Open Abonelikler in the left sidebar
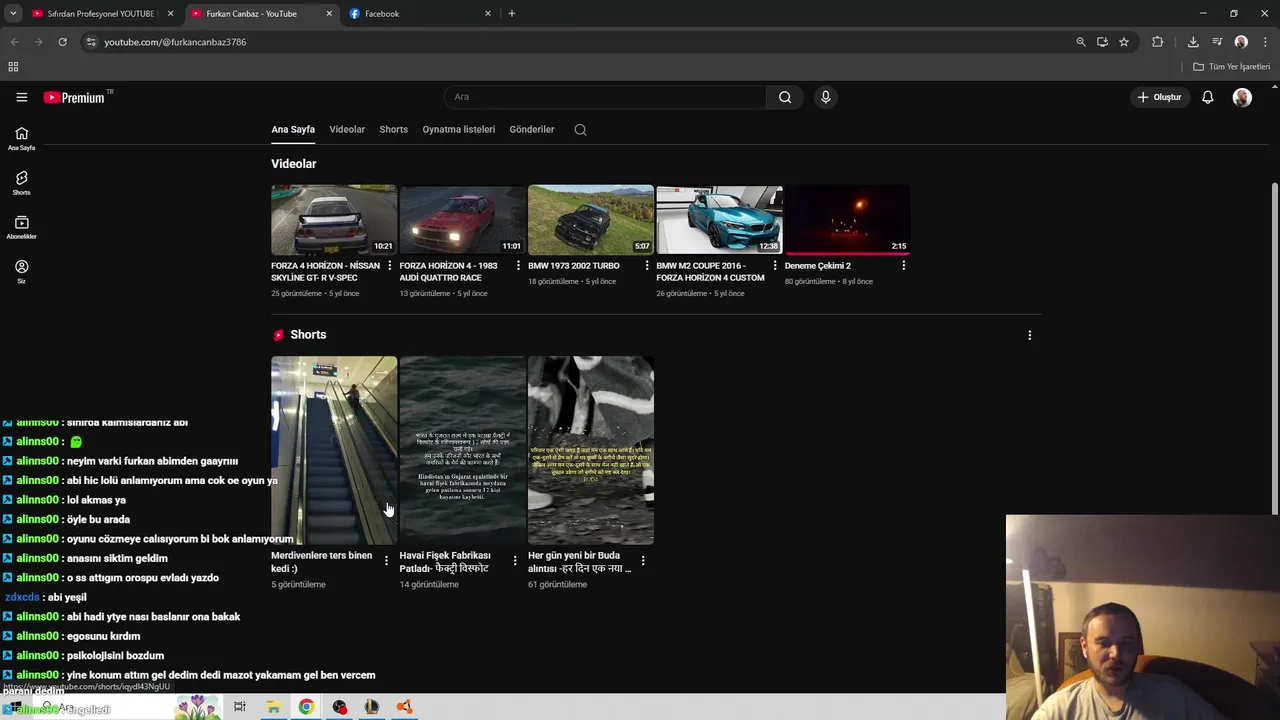Screen dimensions: 1280x720 (21, 227)
